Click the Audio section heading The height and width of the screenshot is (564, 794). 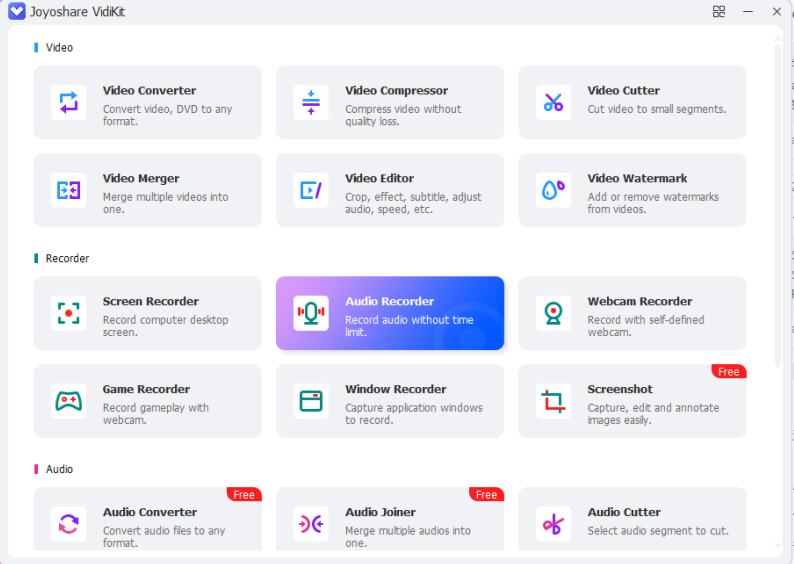pyautogui.click(x=59, y=469)
